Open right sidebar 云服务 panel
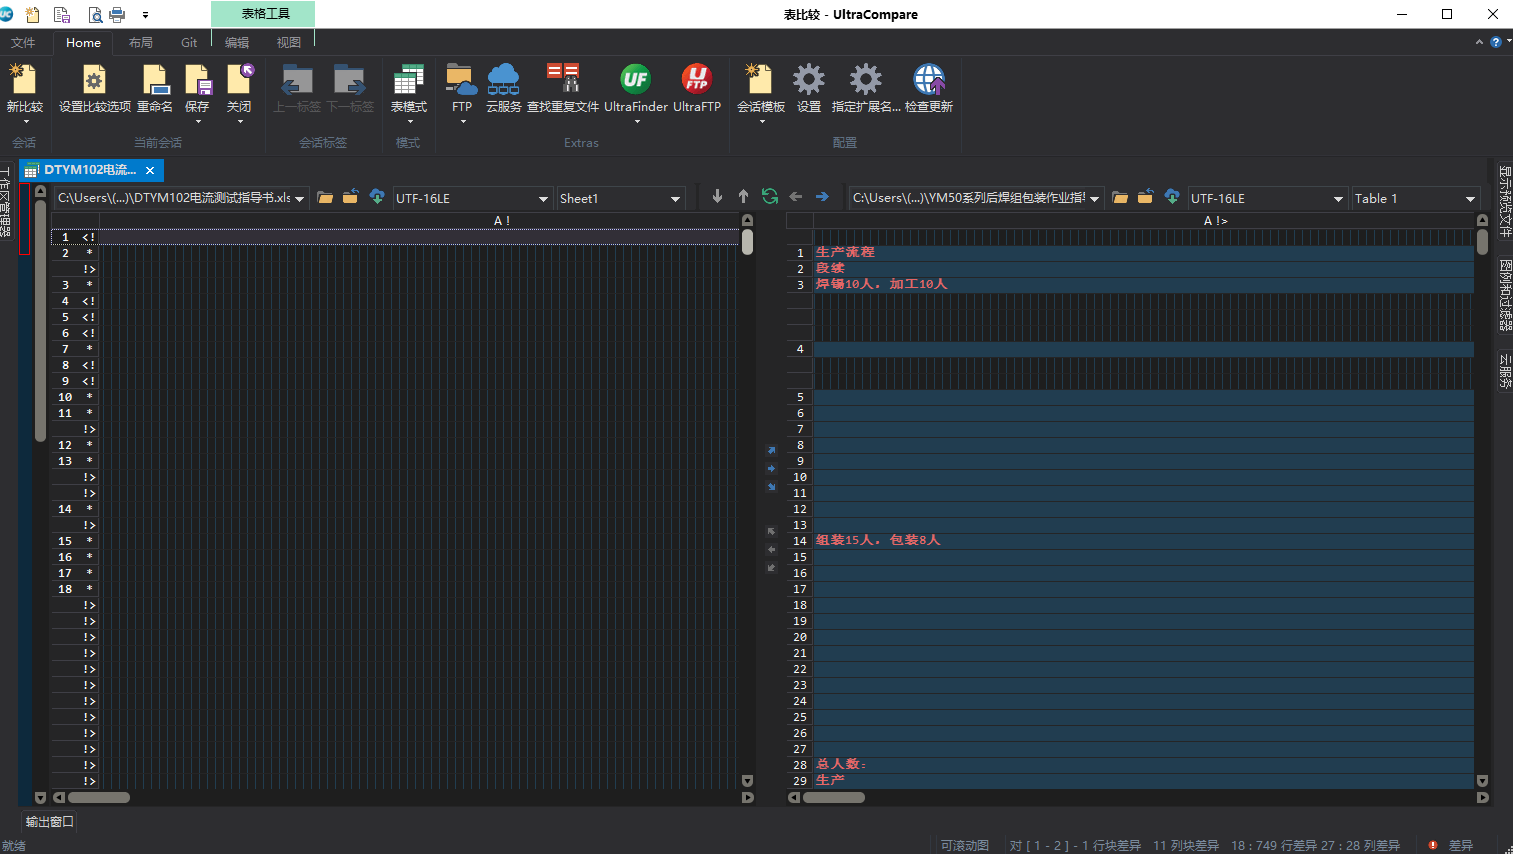This screenshot has width=1513, height=854. (x=1505, y=372)
